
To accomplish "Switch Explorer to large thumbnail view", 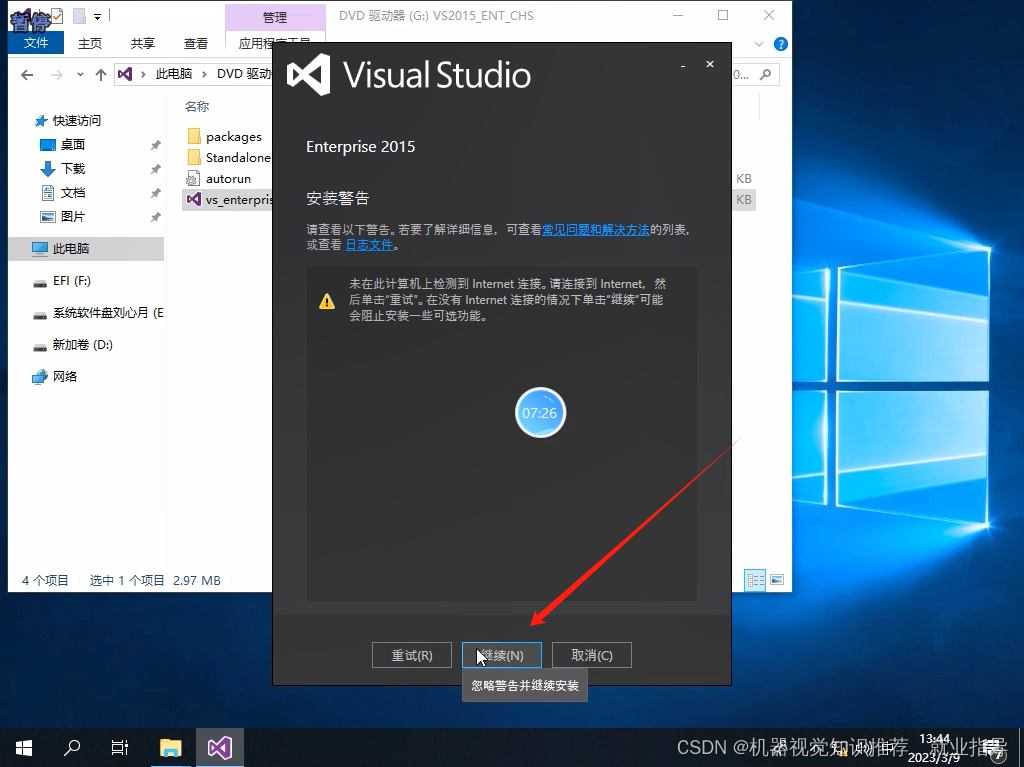I will click(777, 580).
